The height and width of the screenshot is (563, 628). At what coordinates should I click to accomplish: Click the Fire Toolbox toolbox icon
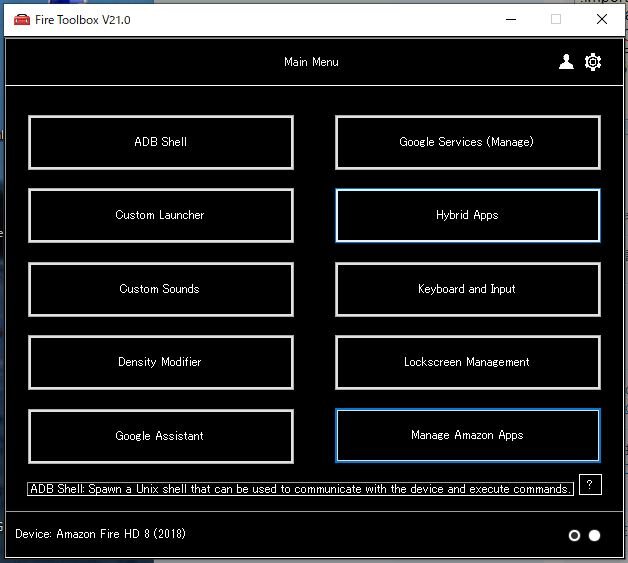tap(22, 20)
